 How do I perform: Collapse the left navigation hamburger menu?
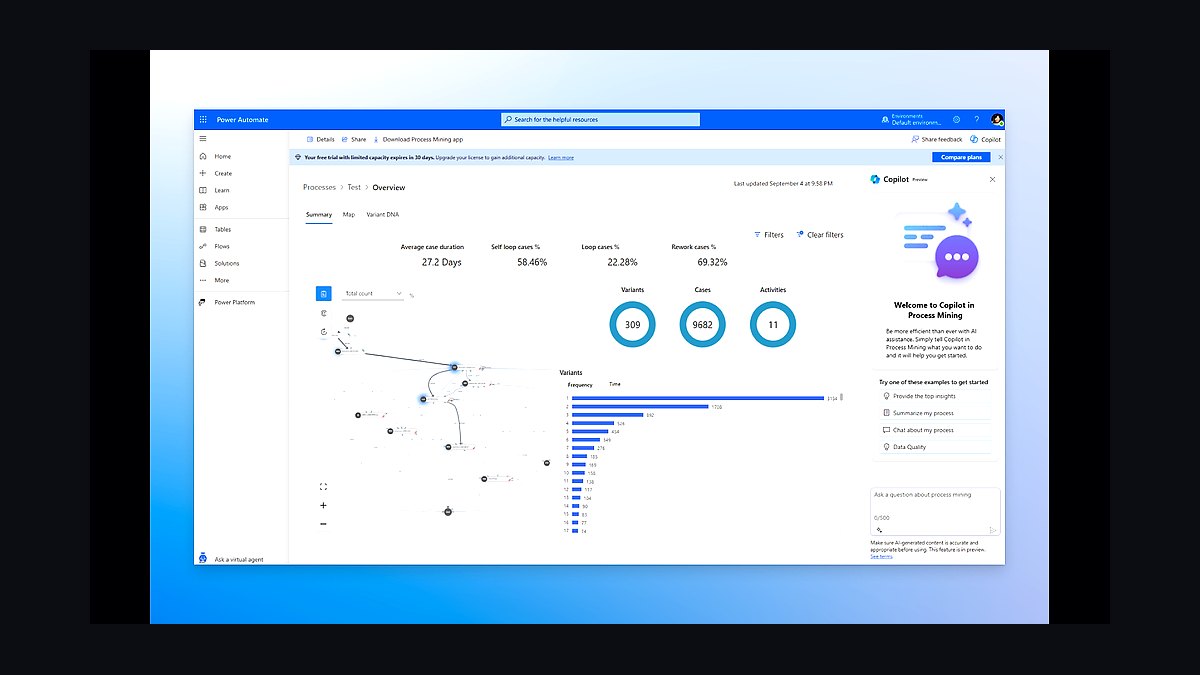pyautogui.click(x=203, y=139)
